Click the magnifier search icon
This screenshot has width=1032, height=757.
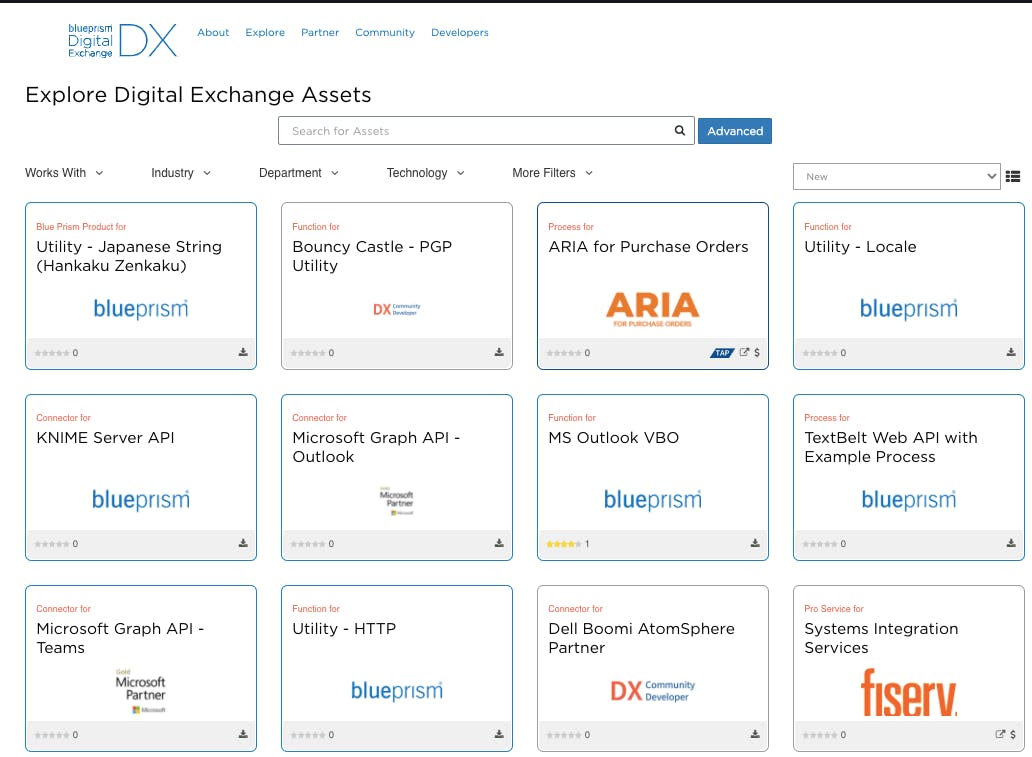click(x=679, y=130)
